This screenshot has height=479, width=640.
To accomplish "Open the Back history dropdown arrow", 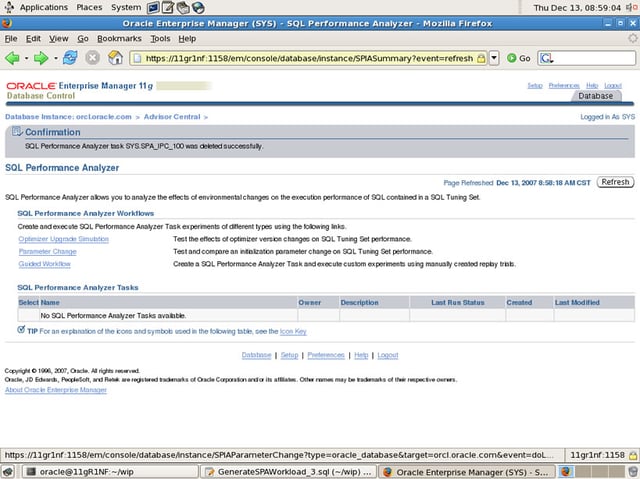I will click(x=27, y=58).
